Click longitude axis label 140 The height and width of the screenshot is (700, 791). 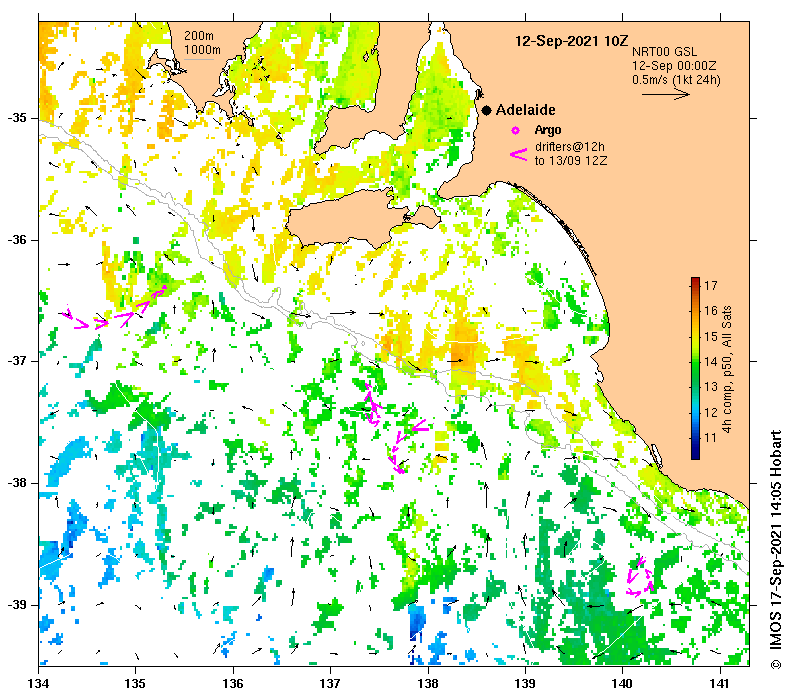[x=623, y=684]
